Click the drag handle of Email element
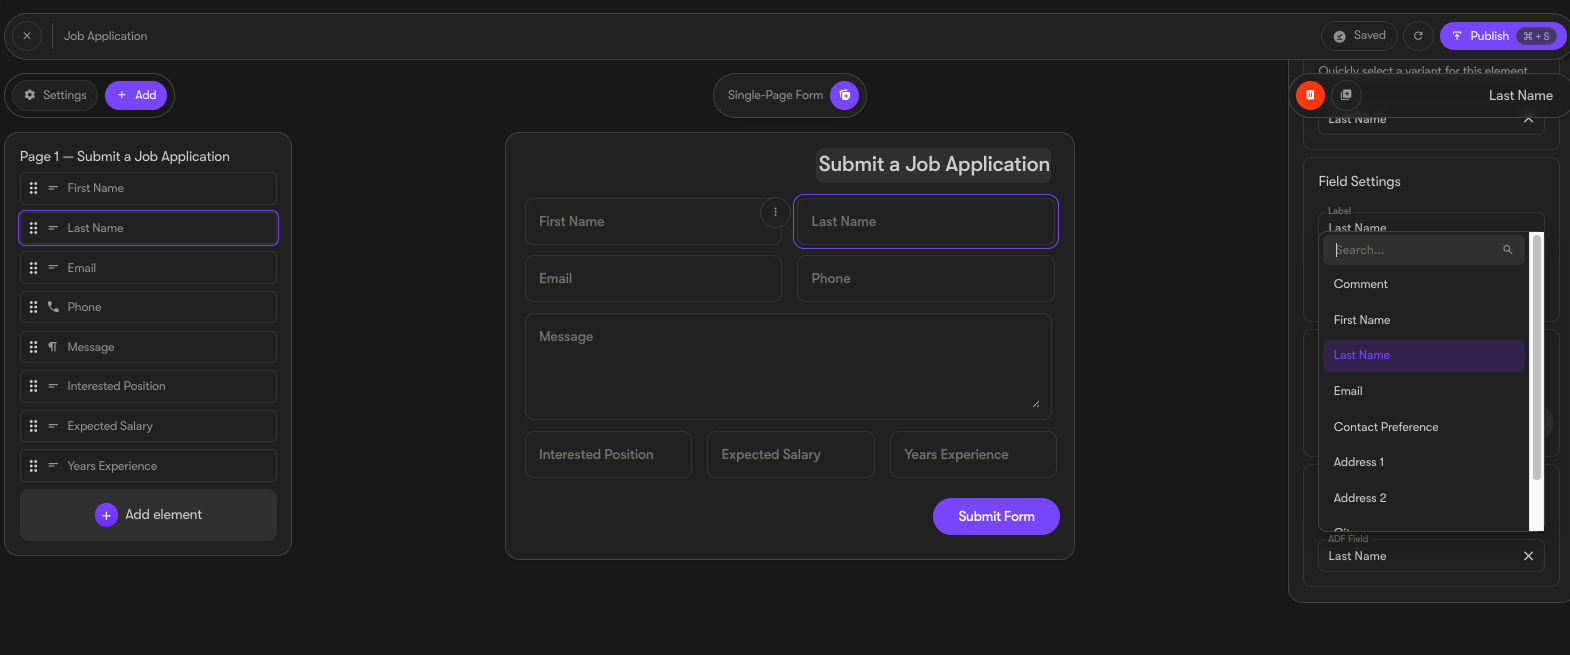1570x655 pixels. (34, 268)
